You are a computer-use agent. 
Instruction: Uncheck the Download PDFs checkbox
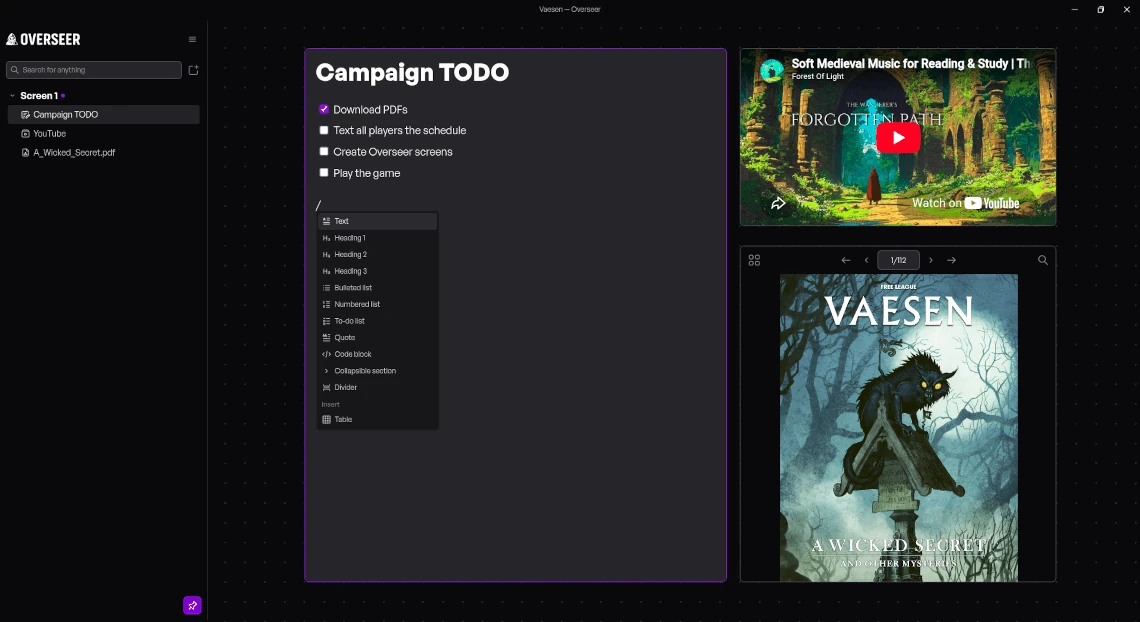(x=324, y=109)
